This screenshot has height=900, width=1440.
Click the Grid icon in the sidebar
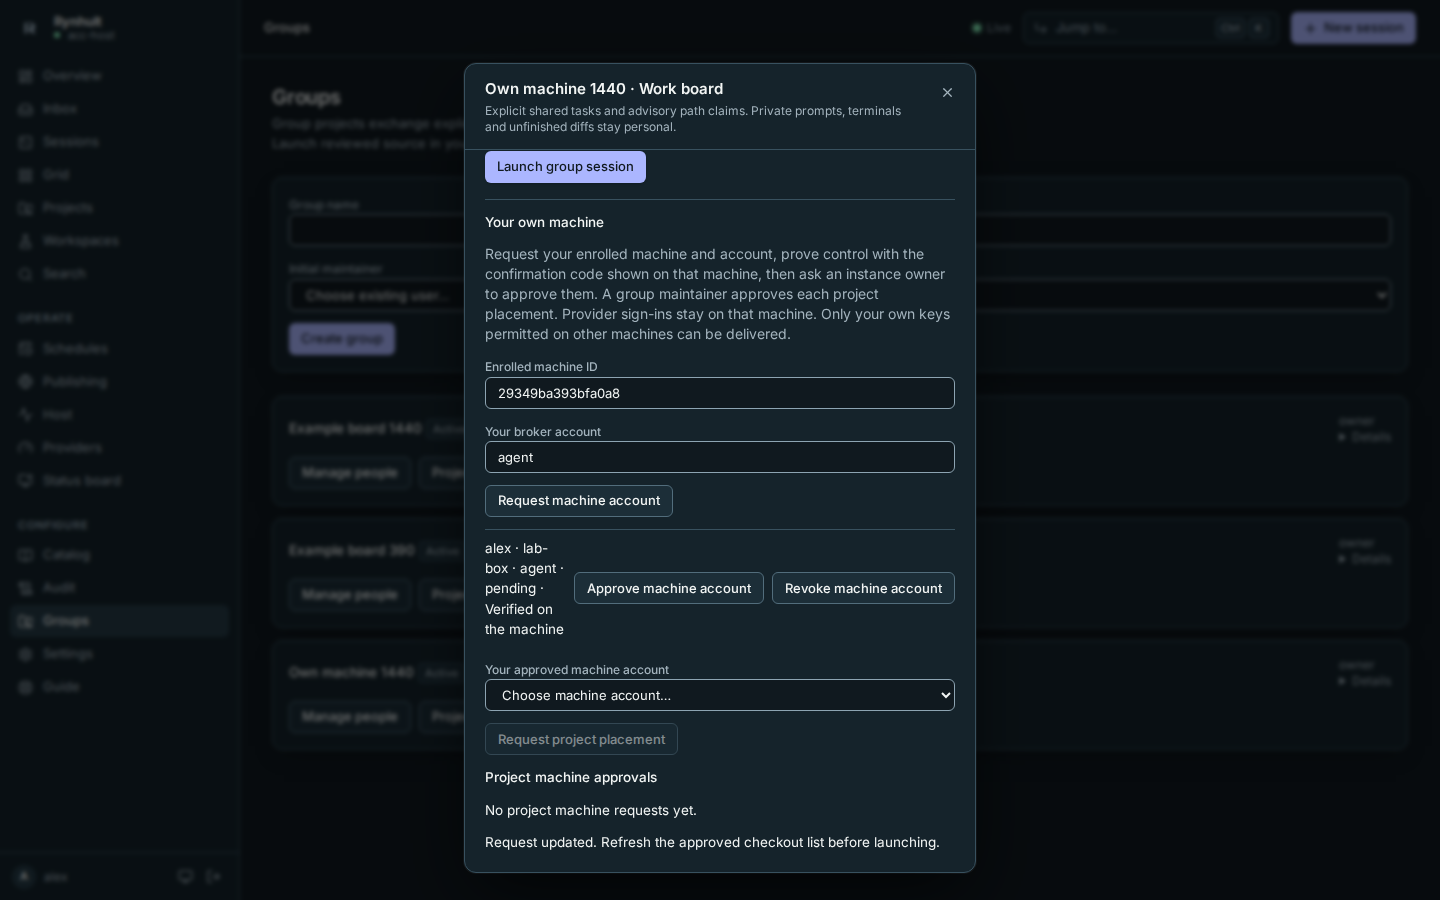point(26,175)
